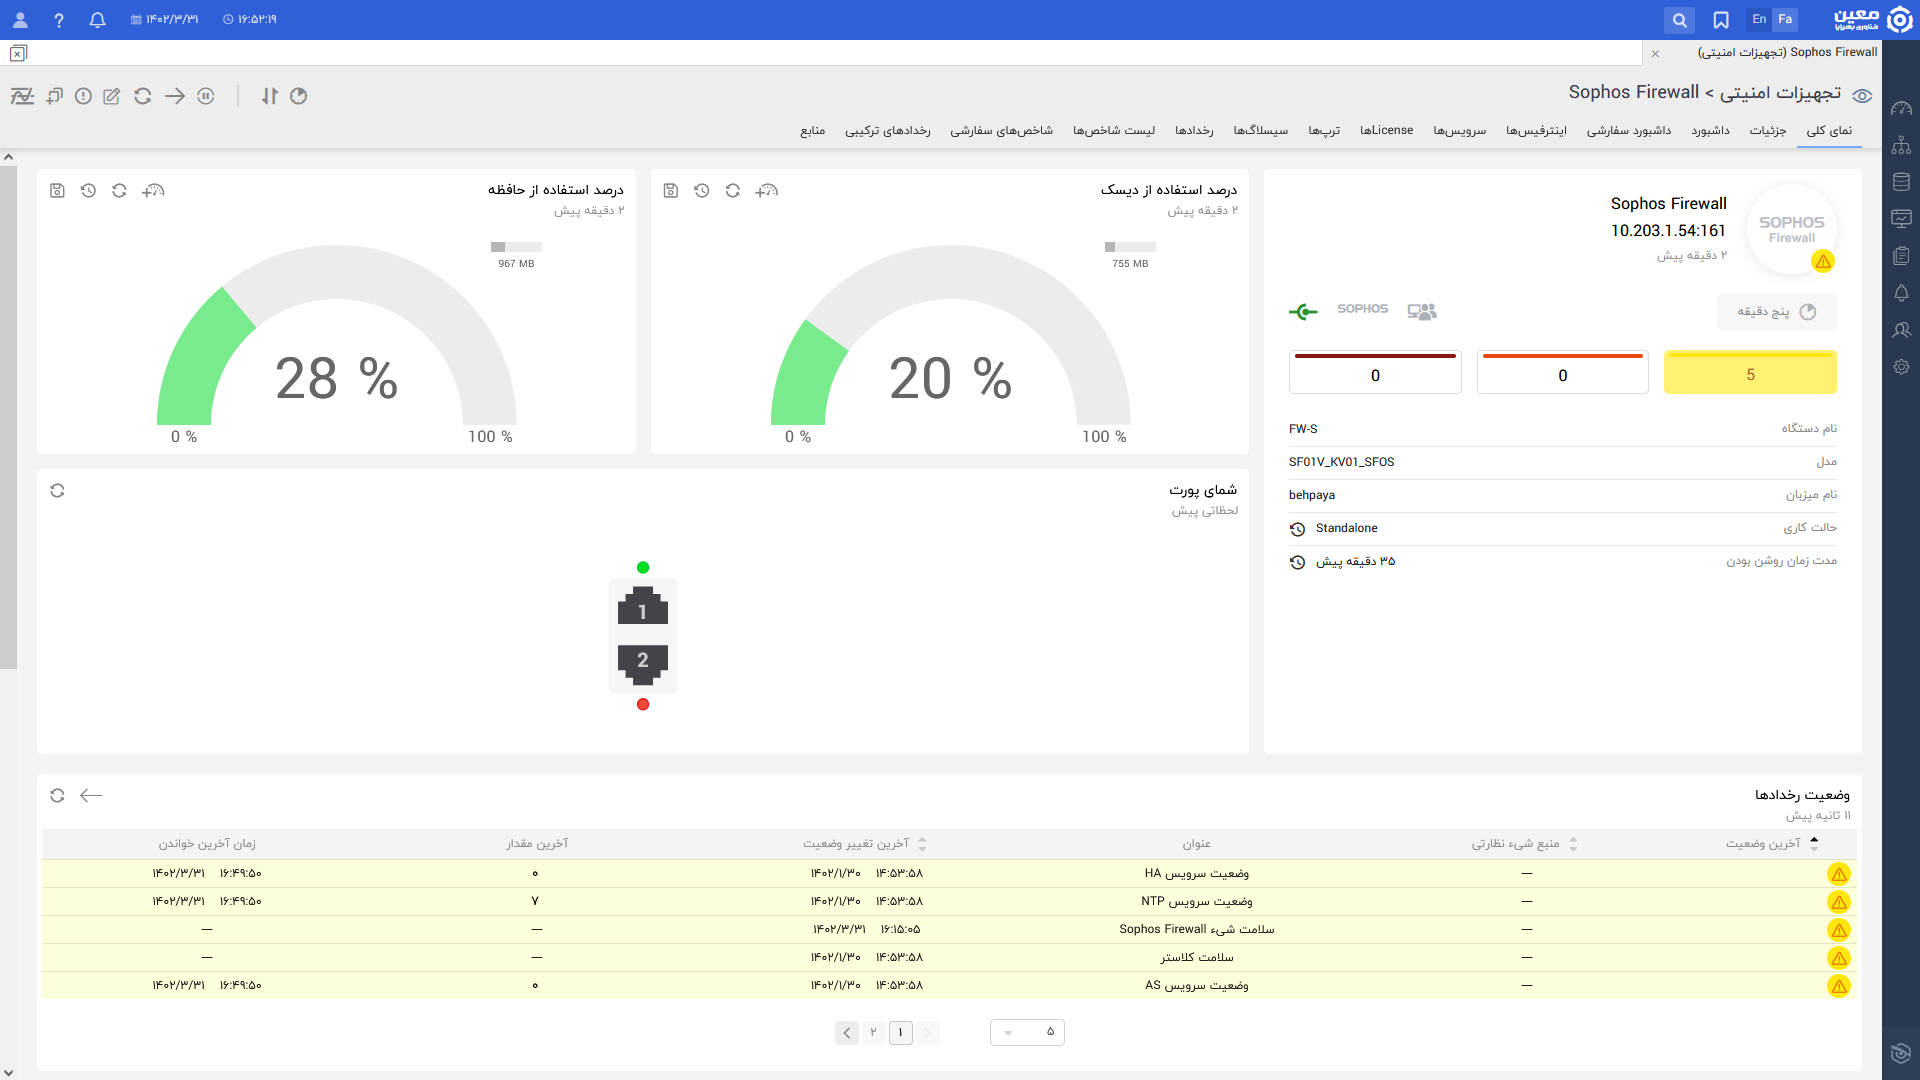The width and height of the screenshot is (1920, 1080).
Task: Open gauge settings on disk usage widget
Action: [x=766, y=190]
